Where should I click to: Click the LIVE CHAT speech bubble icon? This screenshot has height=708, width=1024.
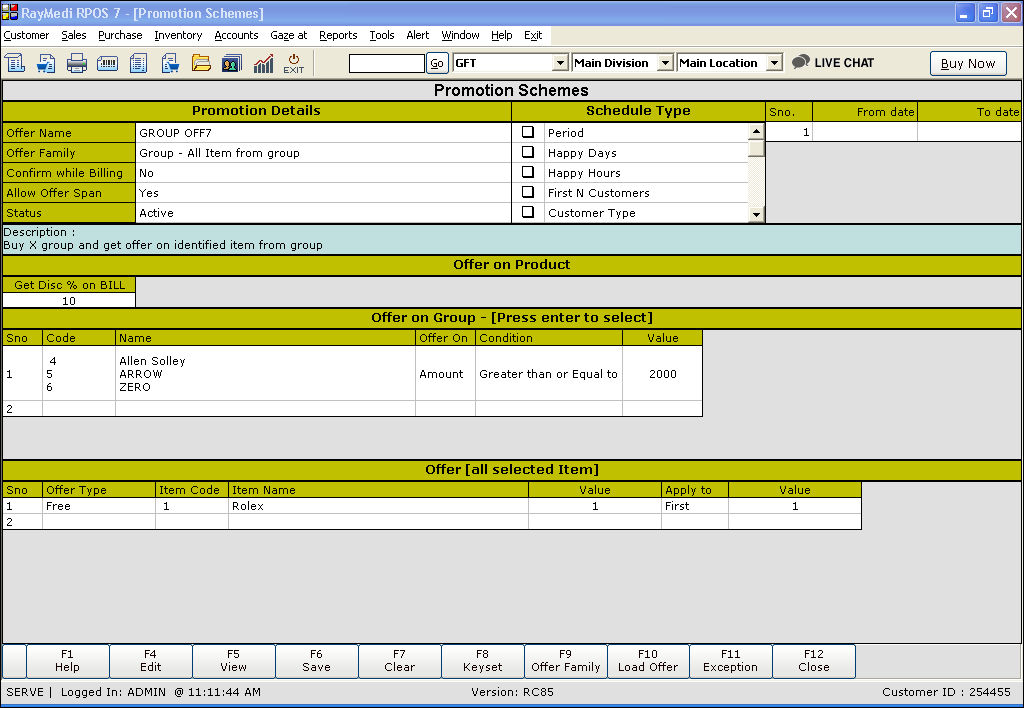800,62
